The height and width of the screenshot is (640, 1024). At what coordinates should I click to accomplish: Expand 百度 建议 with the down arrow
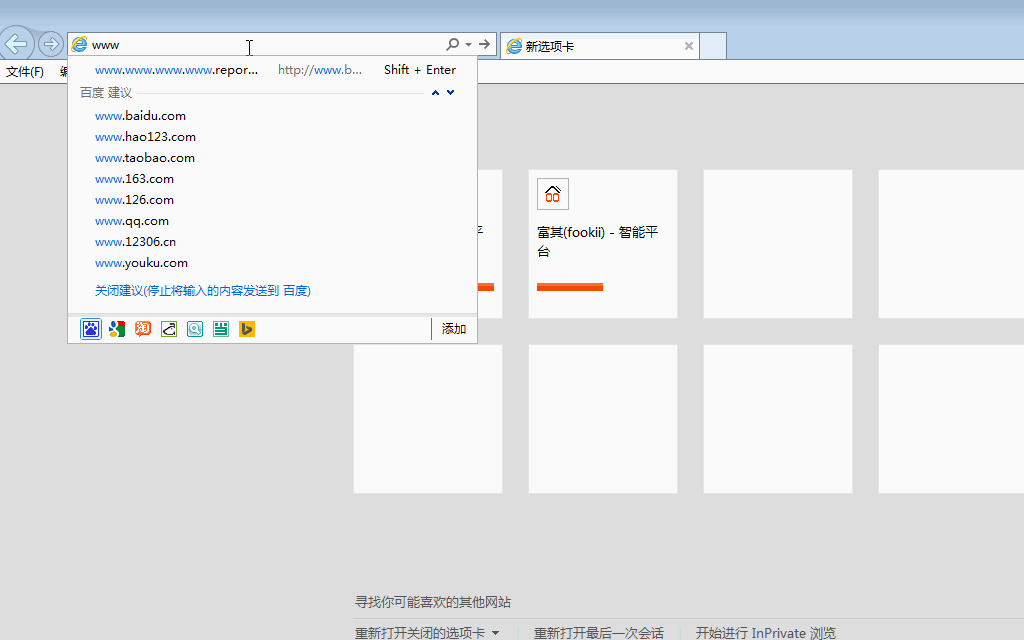(451, 93)
